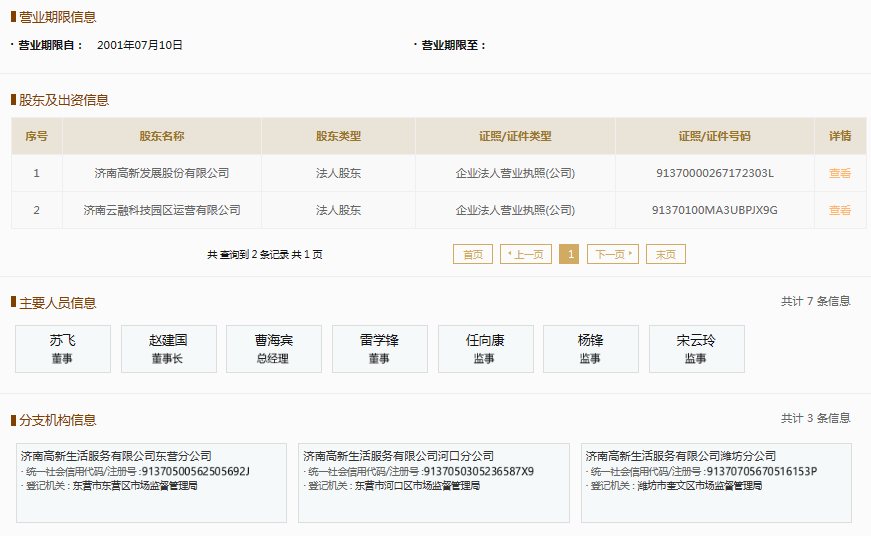
Task: Click the 潍坊分公司 branch card
Action: pyautogui.click(x=716, y=483)
